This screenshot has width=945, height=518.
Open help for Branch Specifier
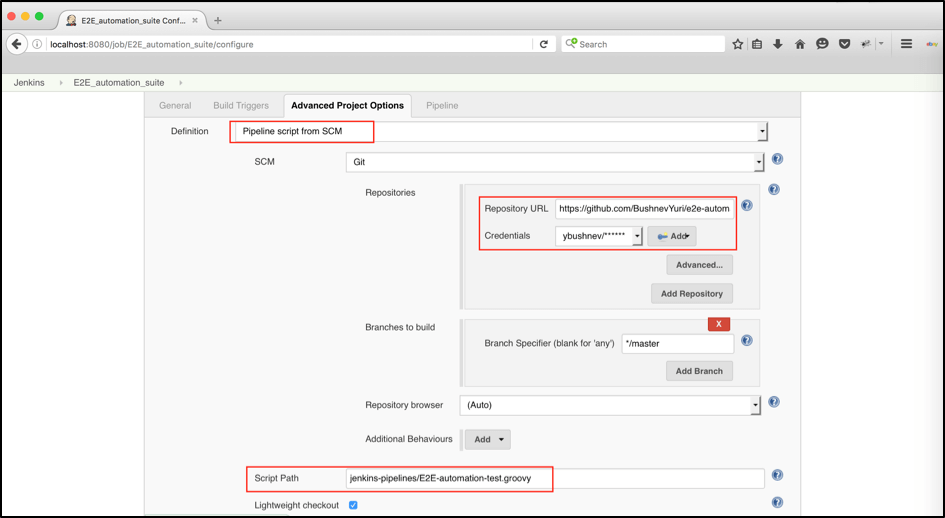pos(747,341)
